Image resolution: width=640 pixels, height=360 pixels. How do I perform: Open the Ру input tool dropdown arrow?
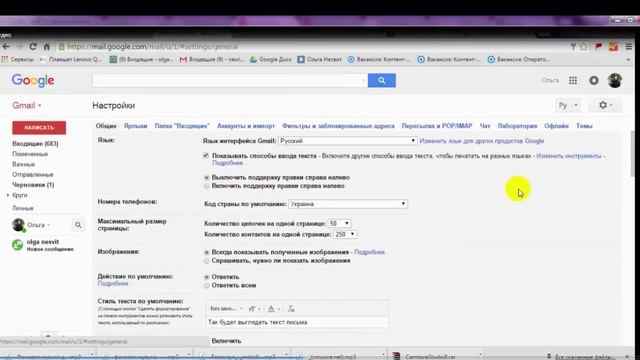click(x=576, y=105)
